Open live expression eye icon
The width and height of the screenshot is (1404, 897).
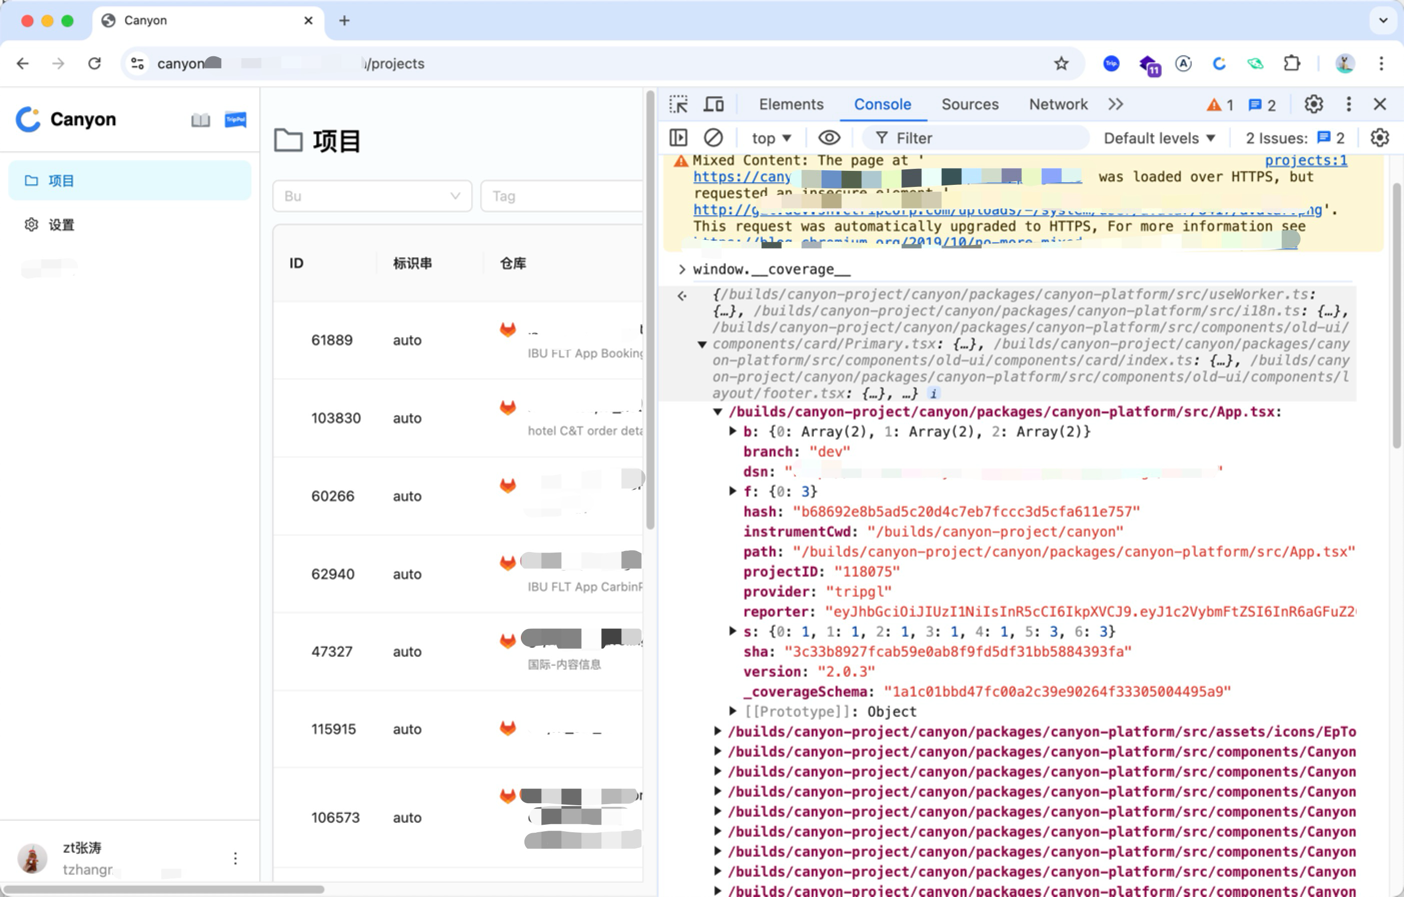829,138
